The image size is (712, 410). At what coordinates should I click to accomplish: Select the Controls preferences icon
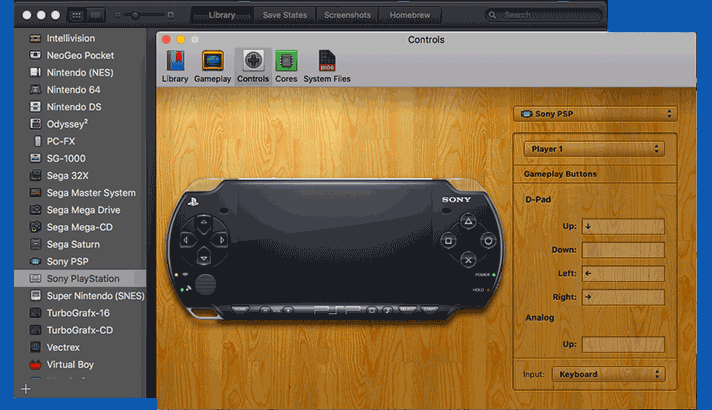(253, 61)
